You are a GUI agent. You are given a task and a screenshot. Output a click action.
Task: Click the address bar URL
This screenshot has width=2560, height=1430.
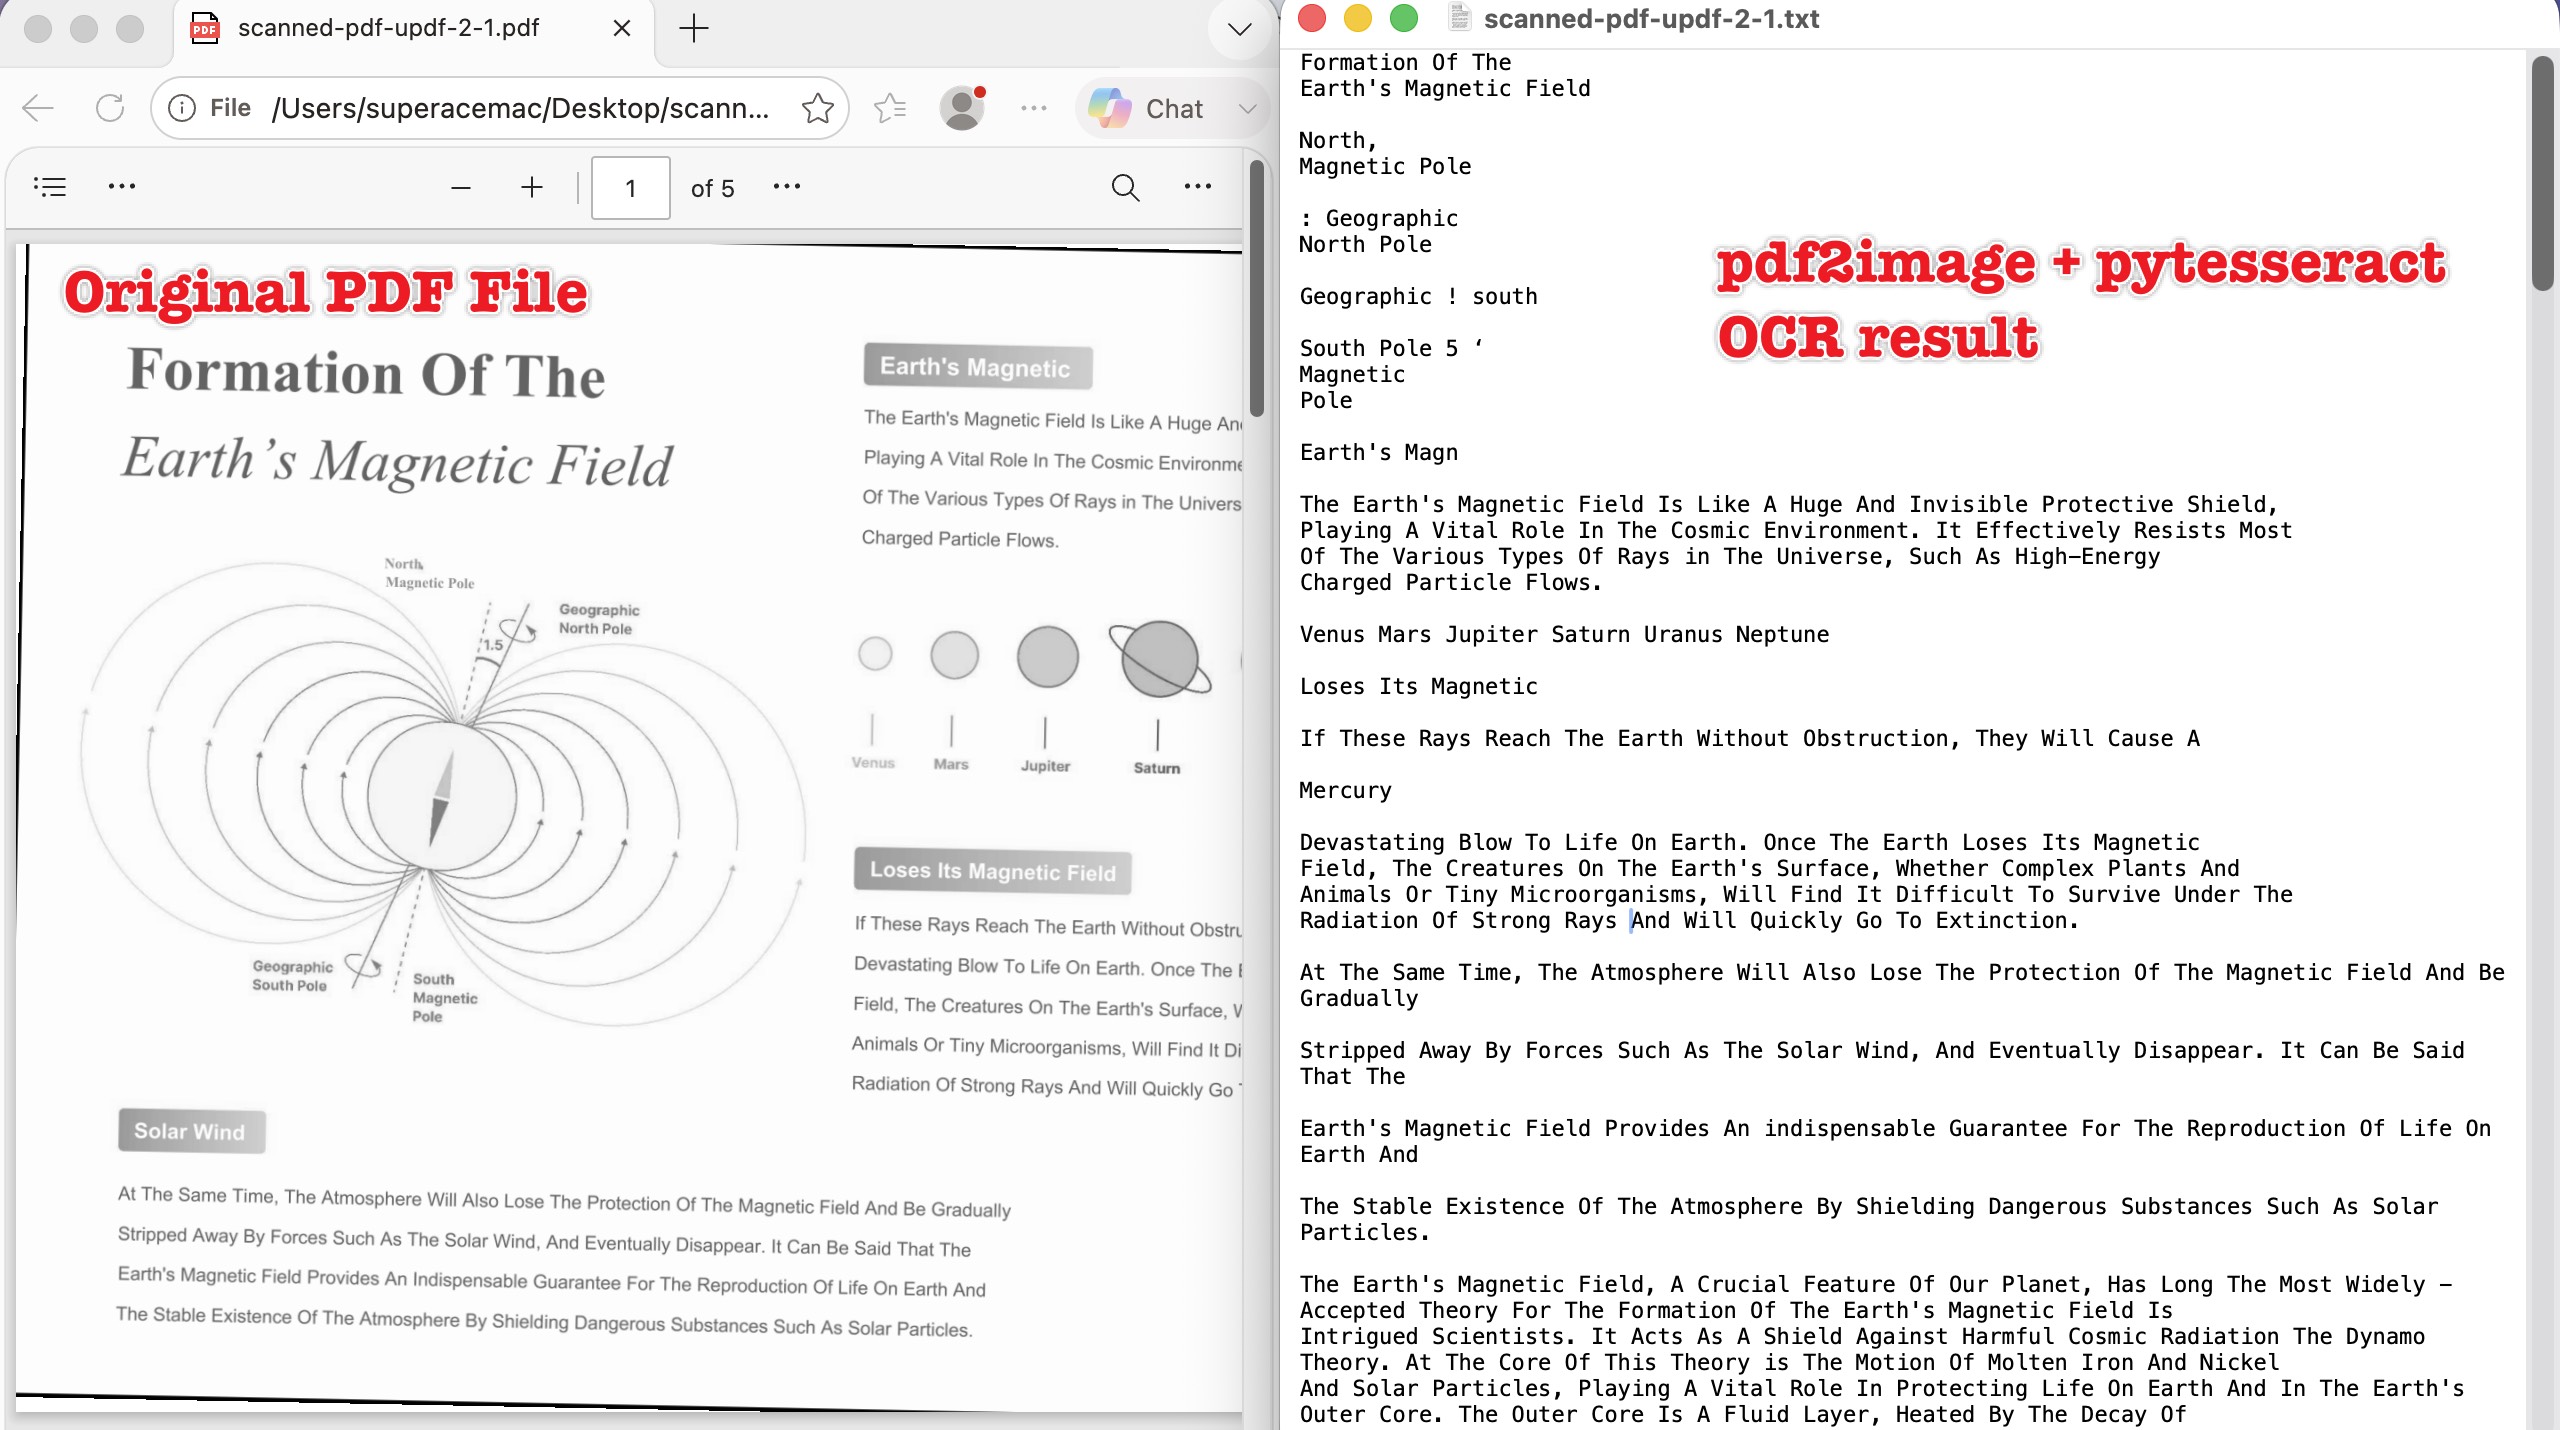tap(520, 108)
